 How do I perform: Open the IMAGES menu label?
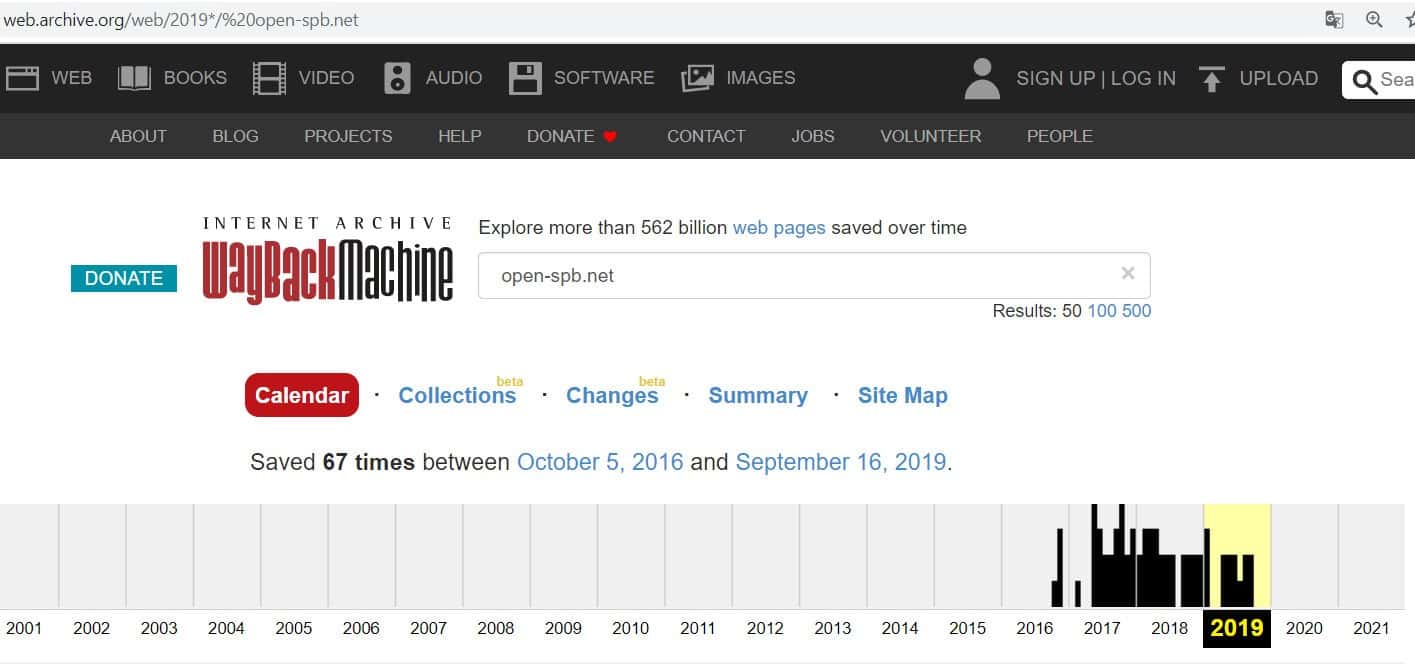[761, 78]
